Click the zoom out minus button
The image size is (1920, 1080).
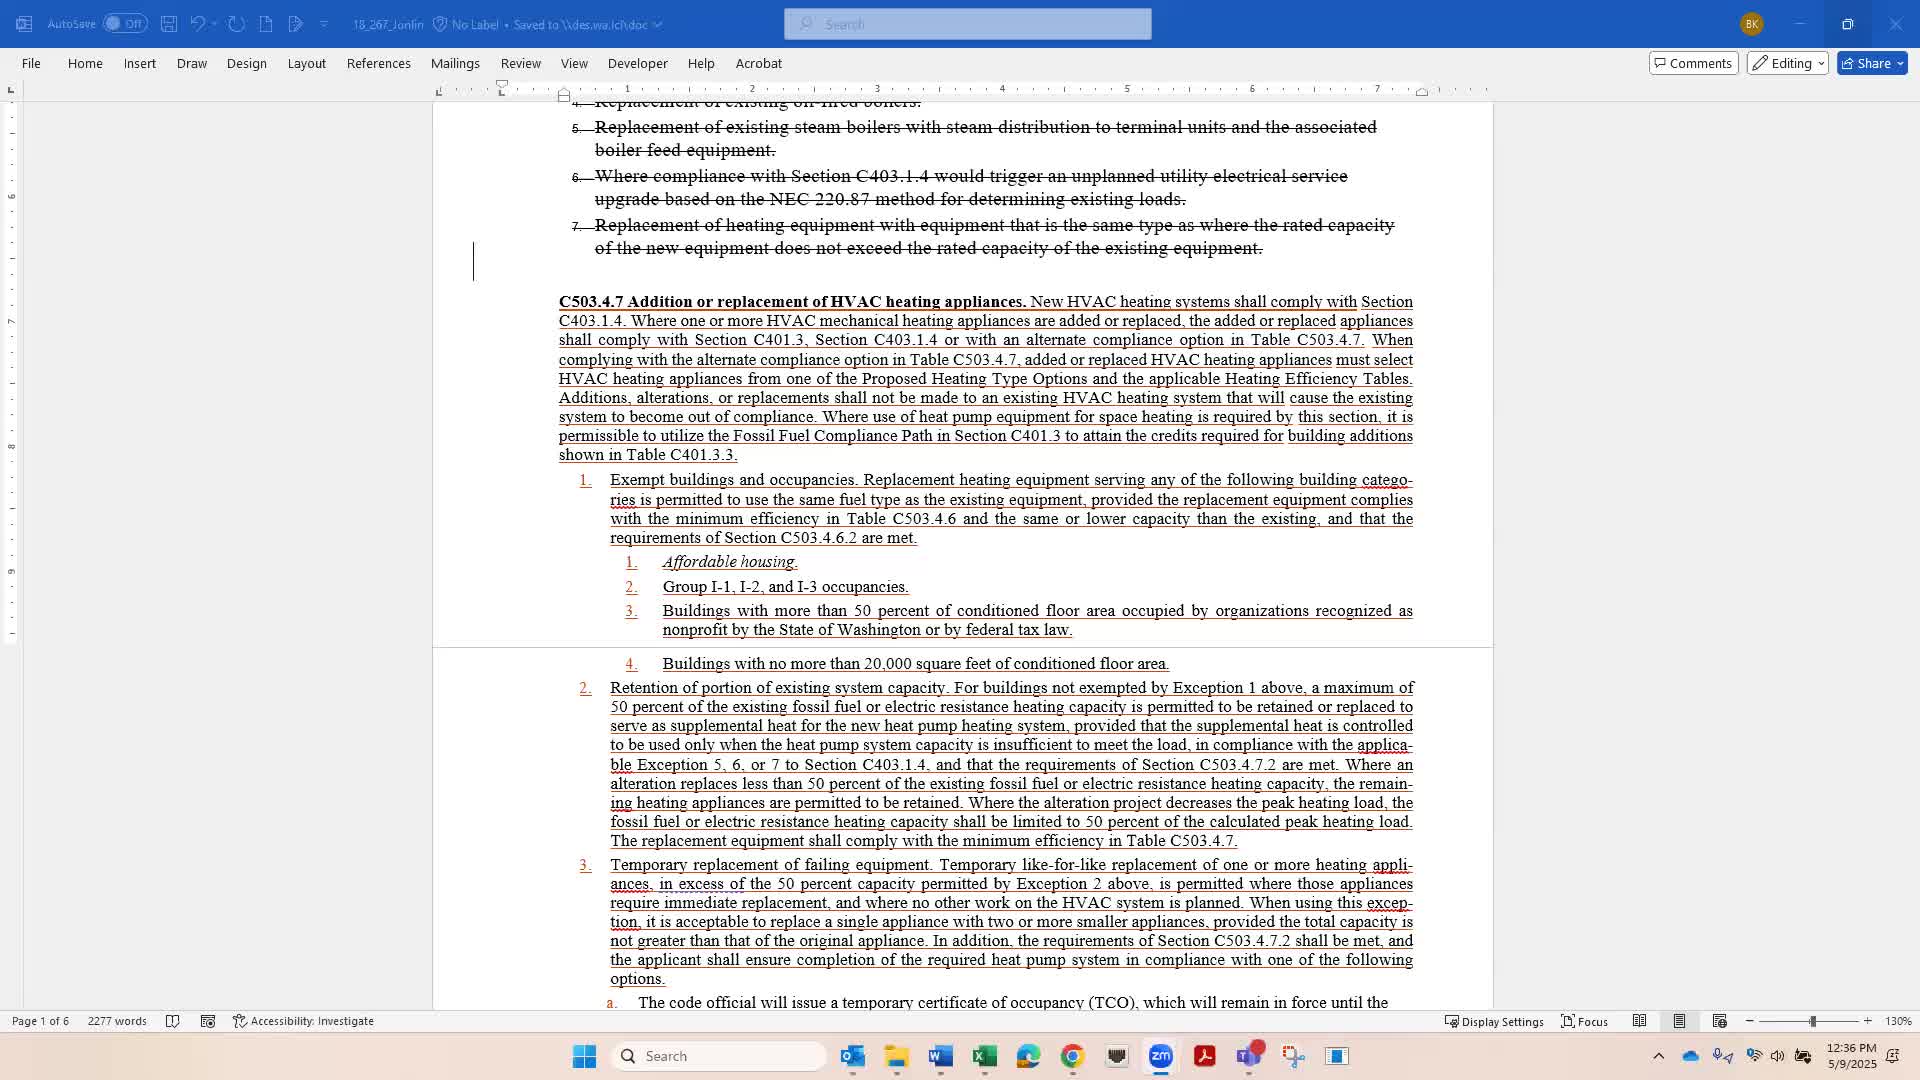(x=1750, y=1021)
